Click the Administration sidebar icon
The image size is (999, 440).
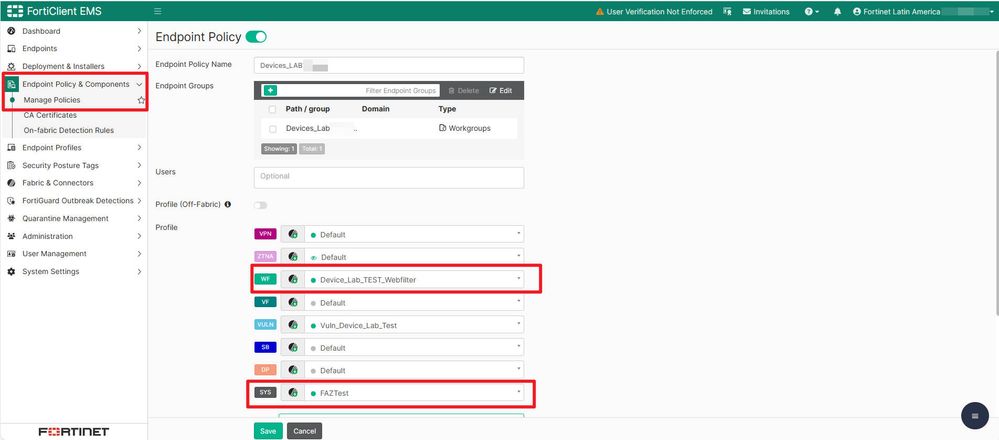(11, 236)
